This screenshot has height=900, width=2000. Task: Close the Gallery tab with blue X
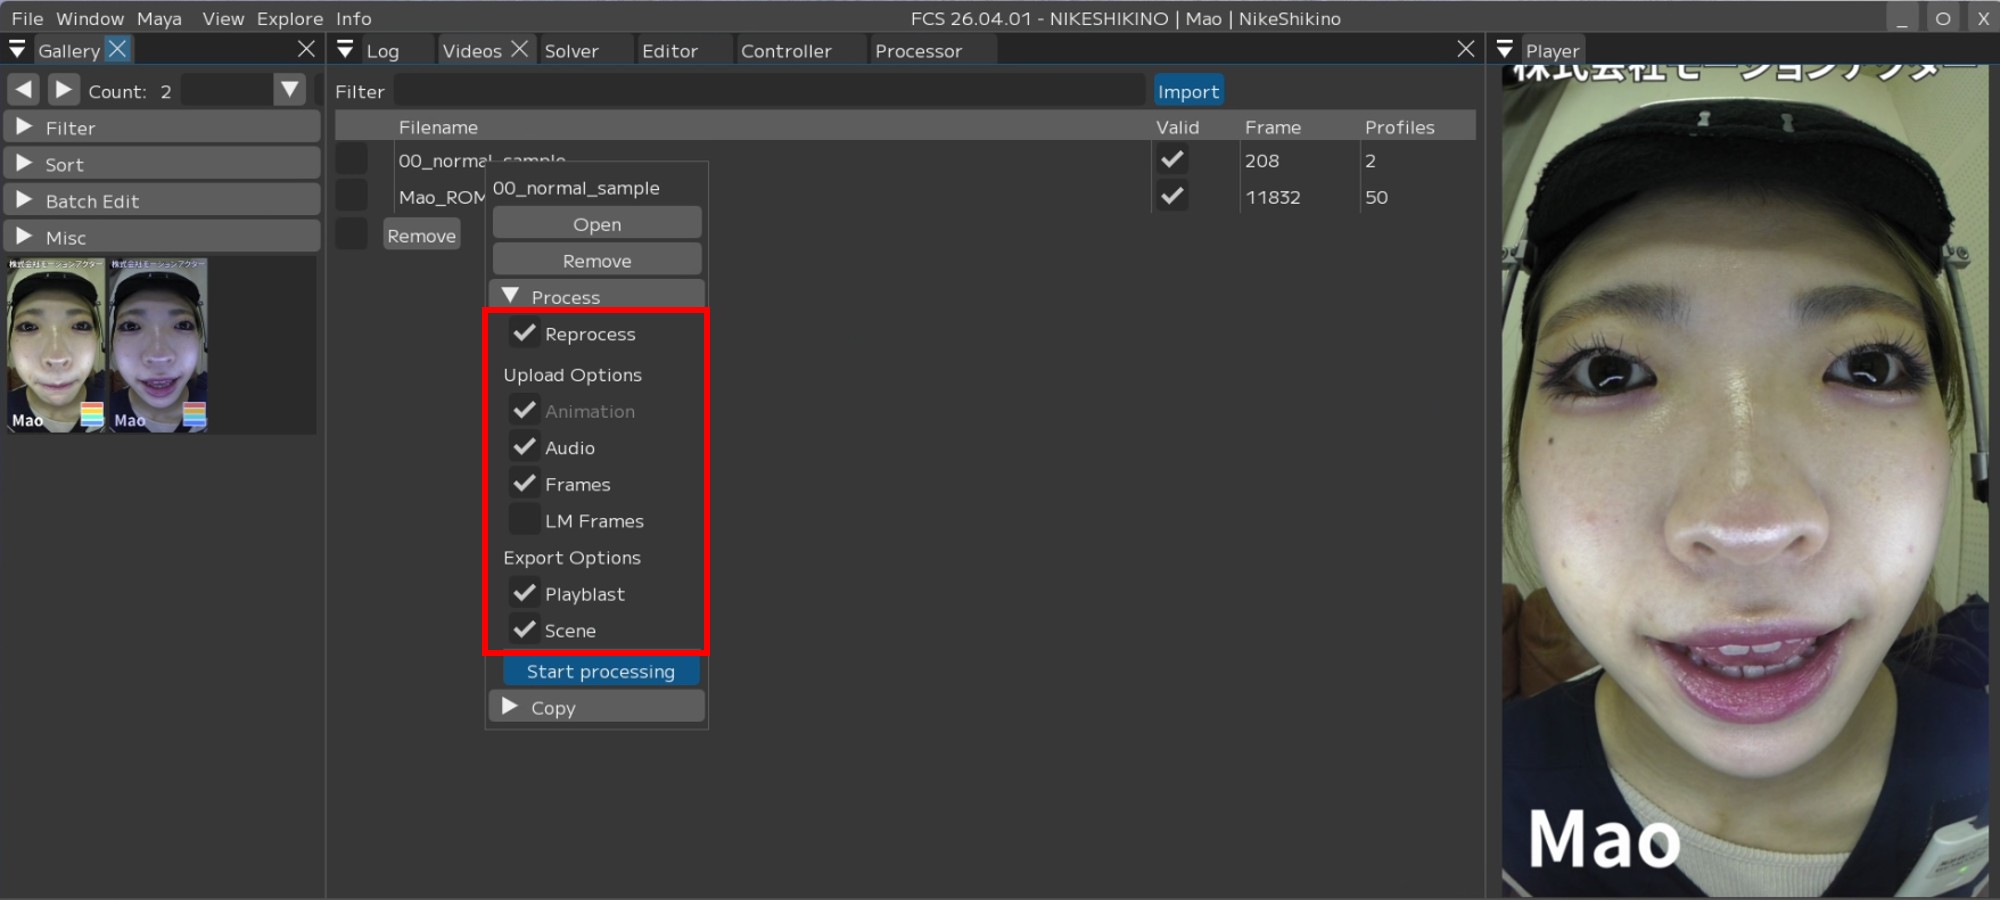pos(118,49)
